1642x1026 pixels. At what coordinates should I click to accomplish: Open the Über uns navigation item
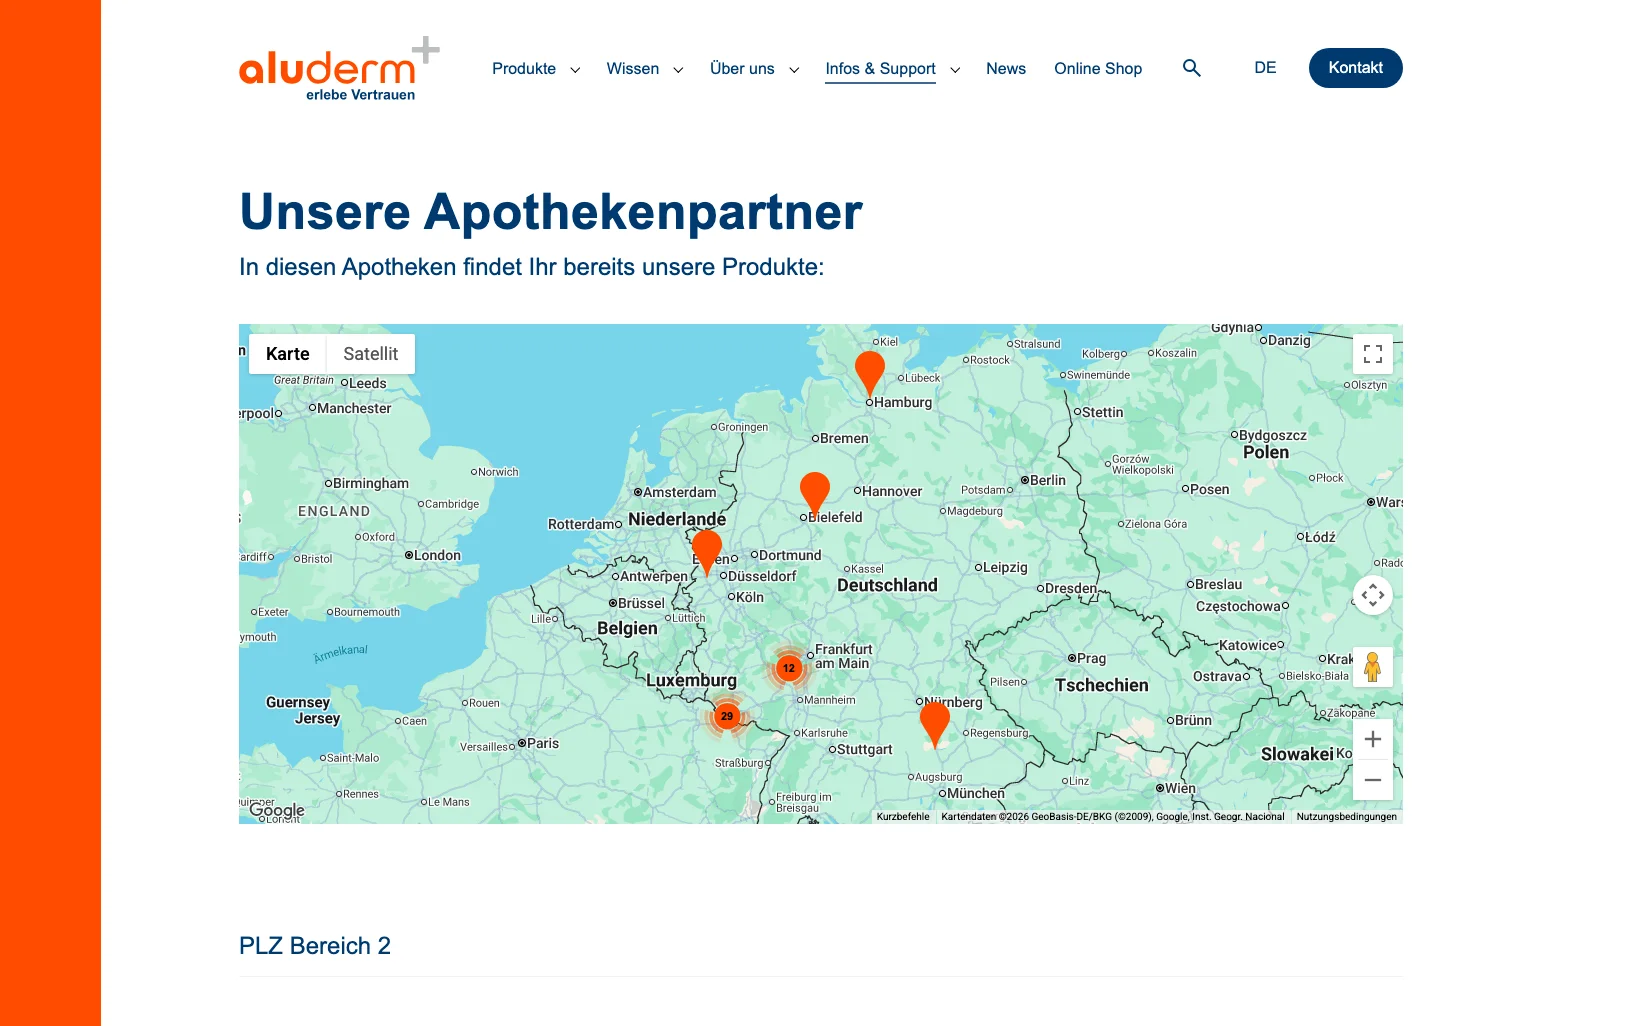(742, 69)
